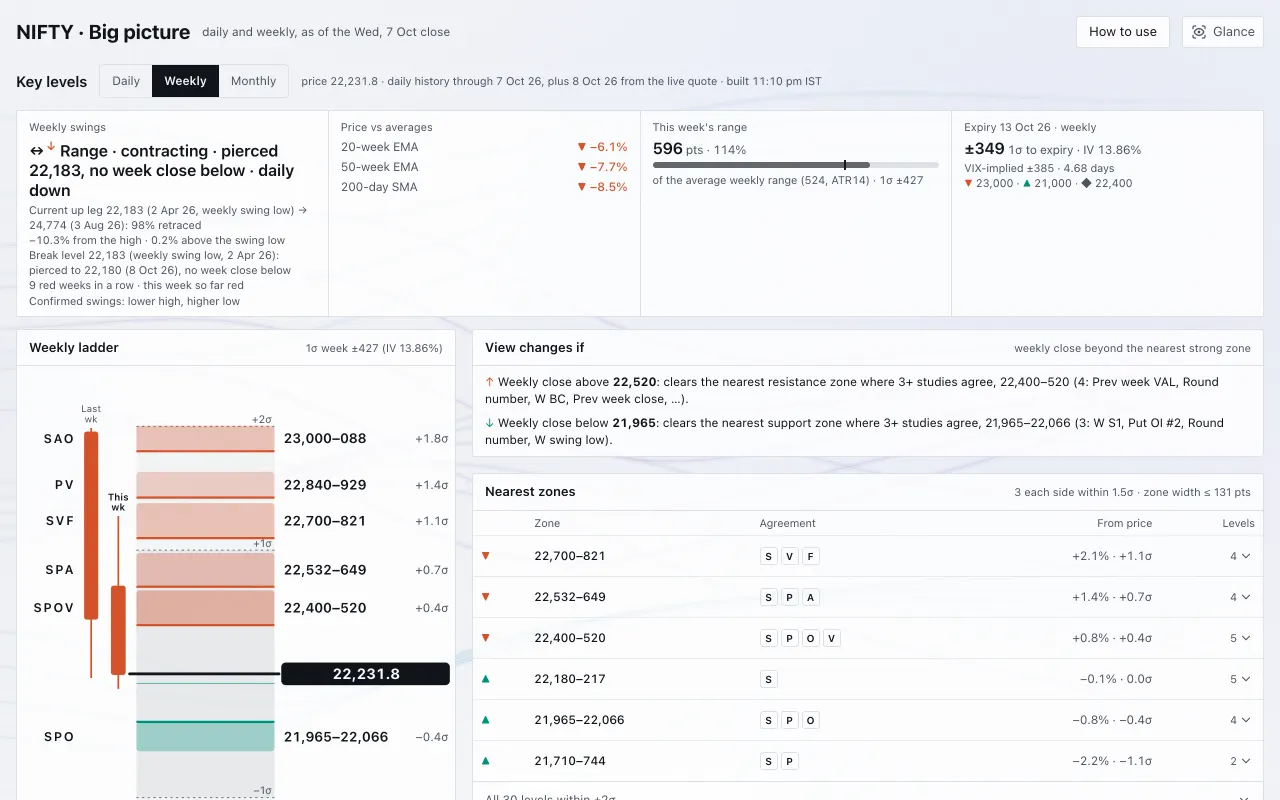Image resolution: width=1280 pixels, height=800 pixels.
Task: Click the From price column header
Action: [x=1124, y=523]
